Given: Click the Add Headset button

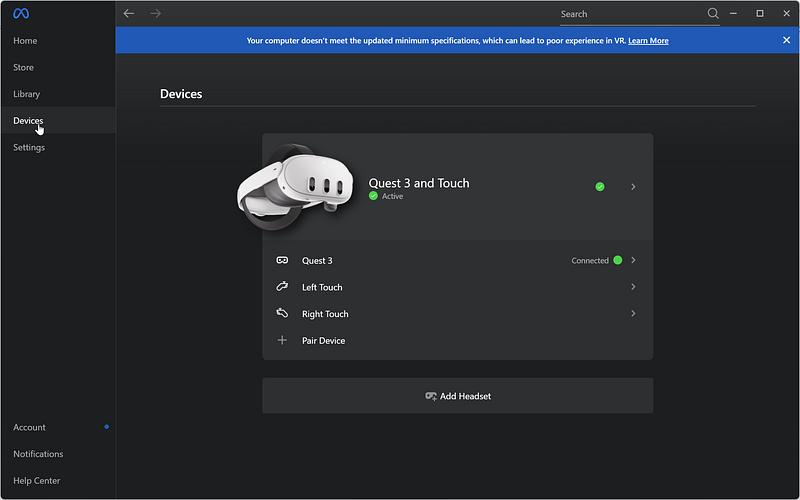Looking at the screenshot, I should [x=458, y=396].
